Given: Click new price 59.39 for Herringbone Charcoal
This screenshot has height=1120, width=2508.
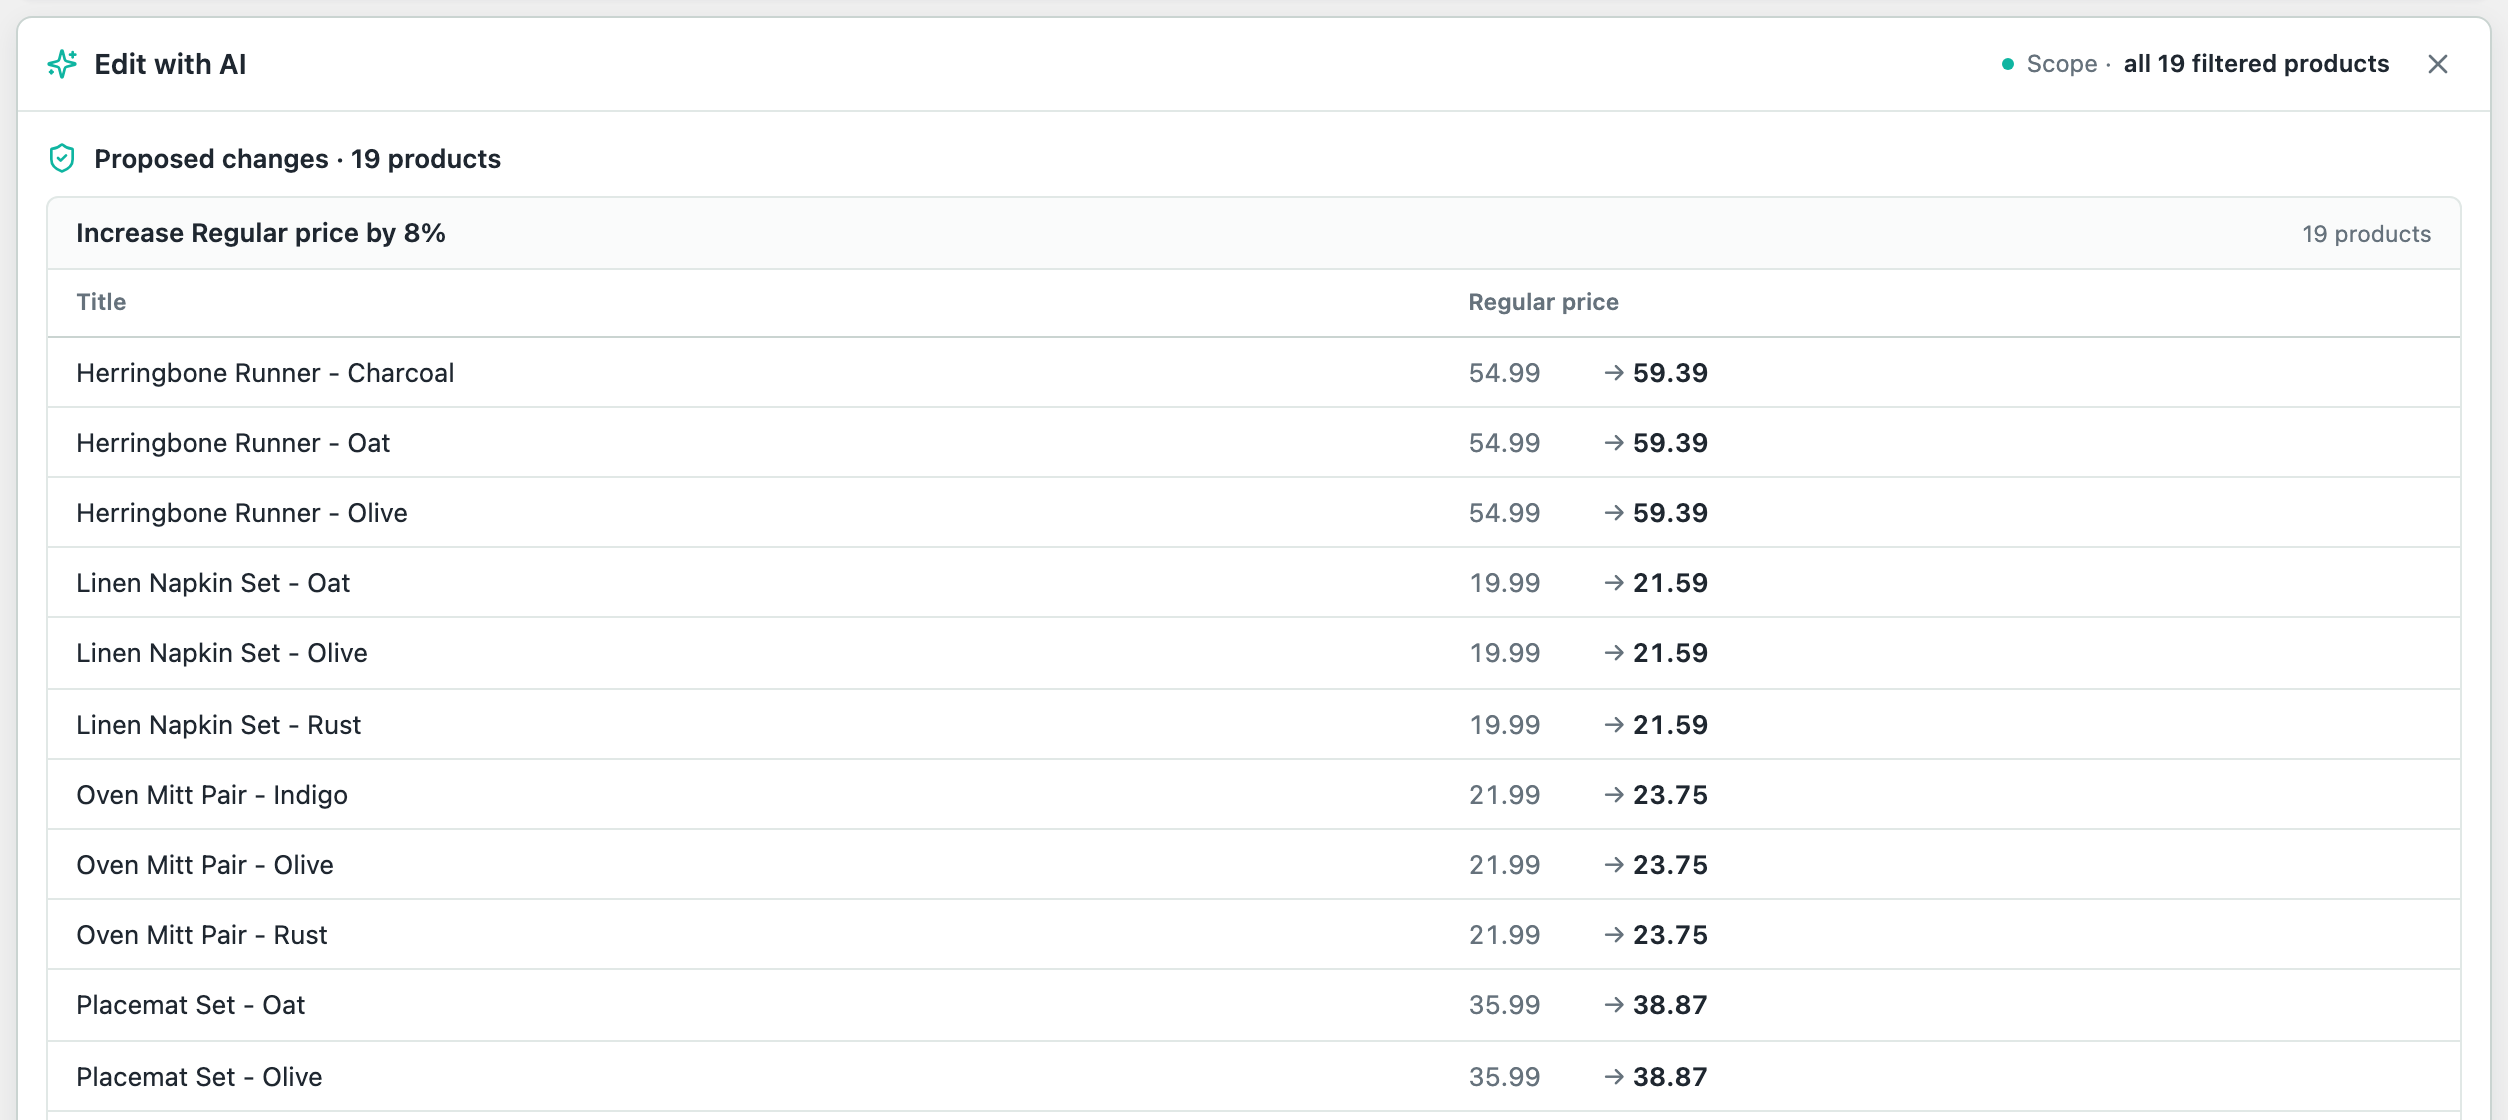Looking at the screenshot, I should point(1670,373).
